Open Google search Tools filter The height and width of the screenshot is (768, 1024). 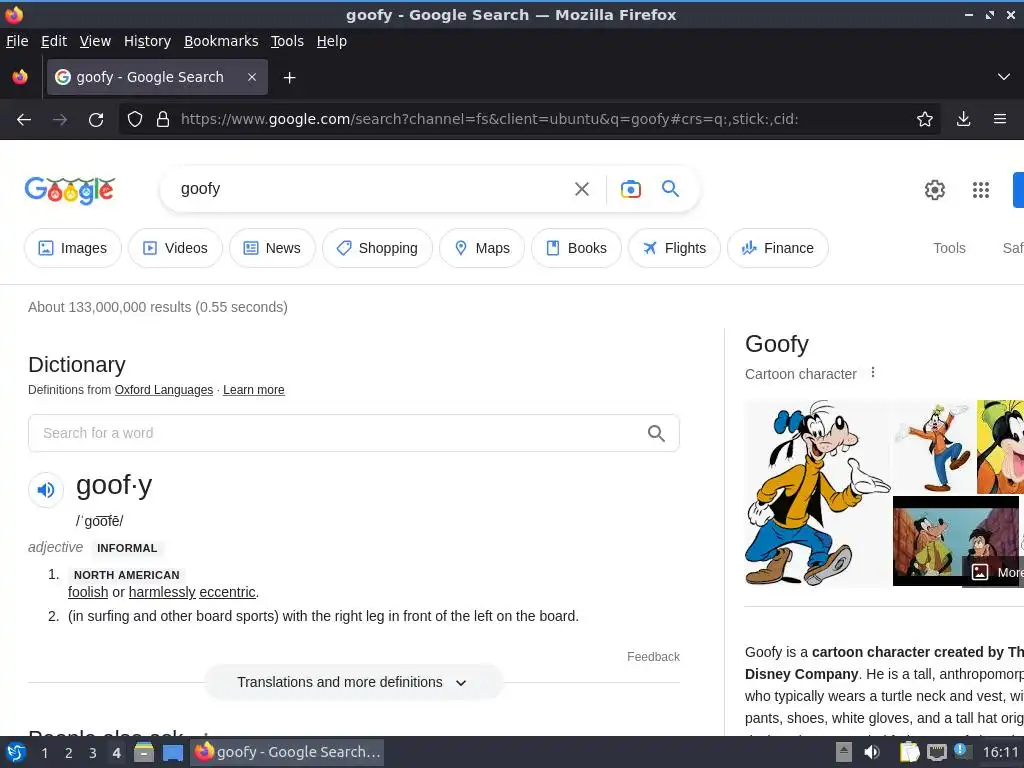point(949,248)
